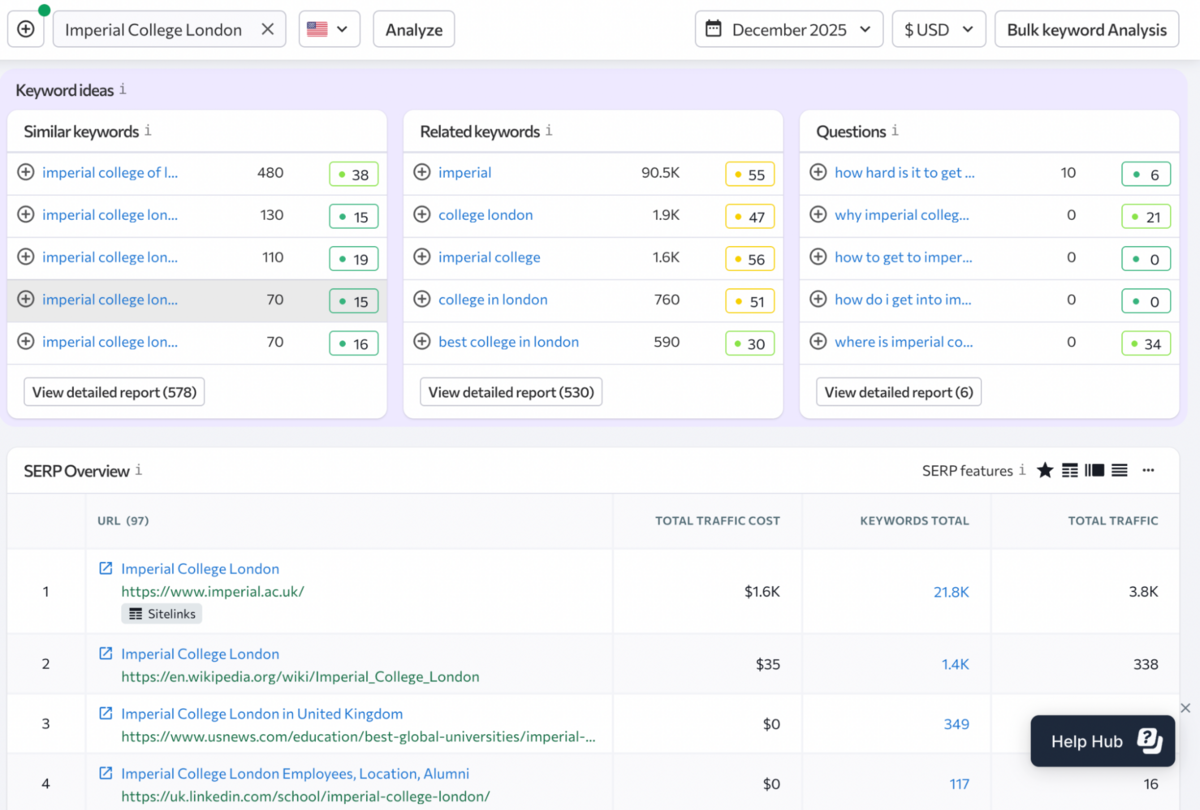
Task: Open external link icon for LinkedIn result
Action: click(106, 773)
